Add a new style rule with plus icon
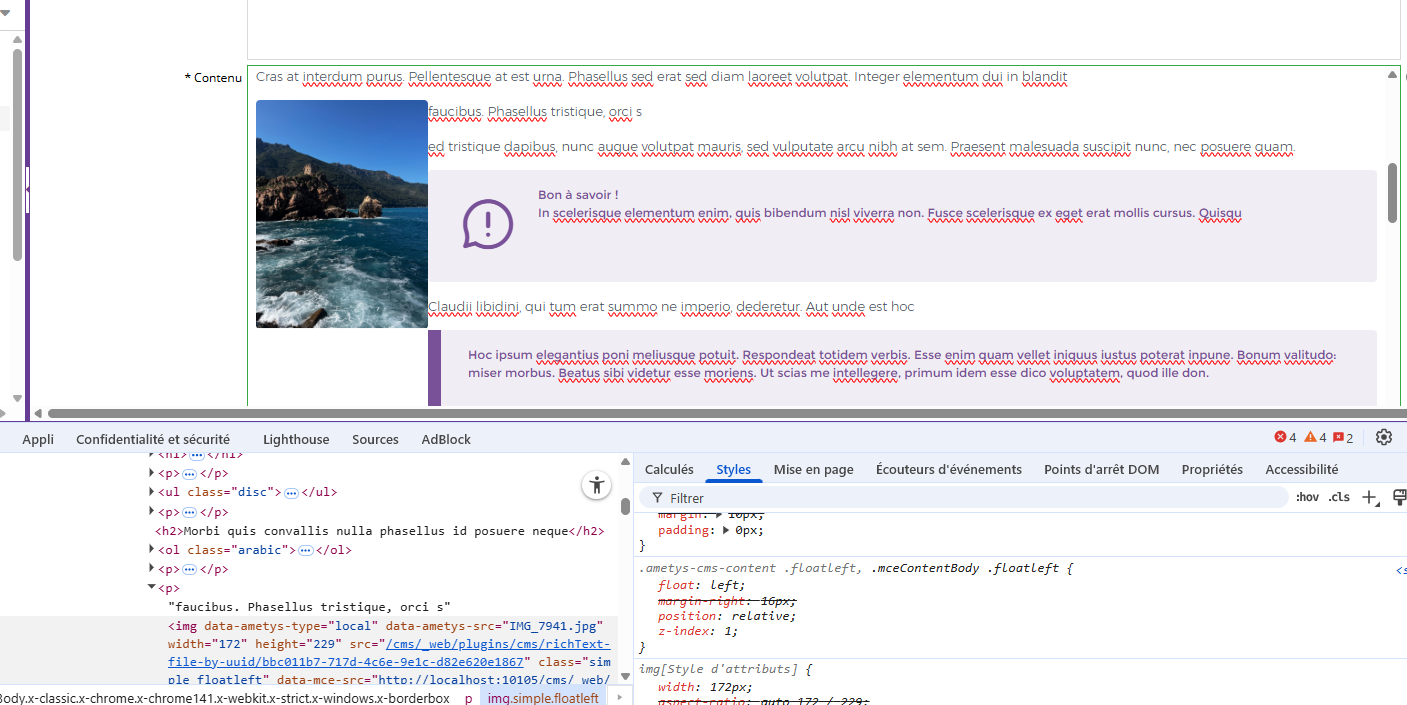This screenshot has height=705, width=1407. coord(1369,497)
